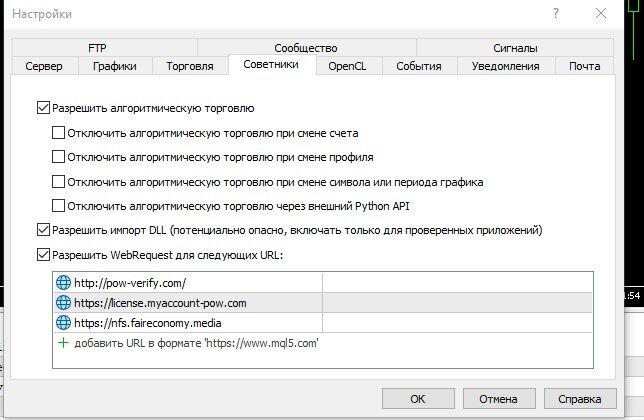The width and height of the screenshot is (644, 420).
Task: Open the Уведомления tab
Action: point(506,66)
